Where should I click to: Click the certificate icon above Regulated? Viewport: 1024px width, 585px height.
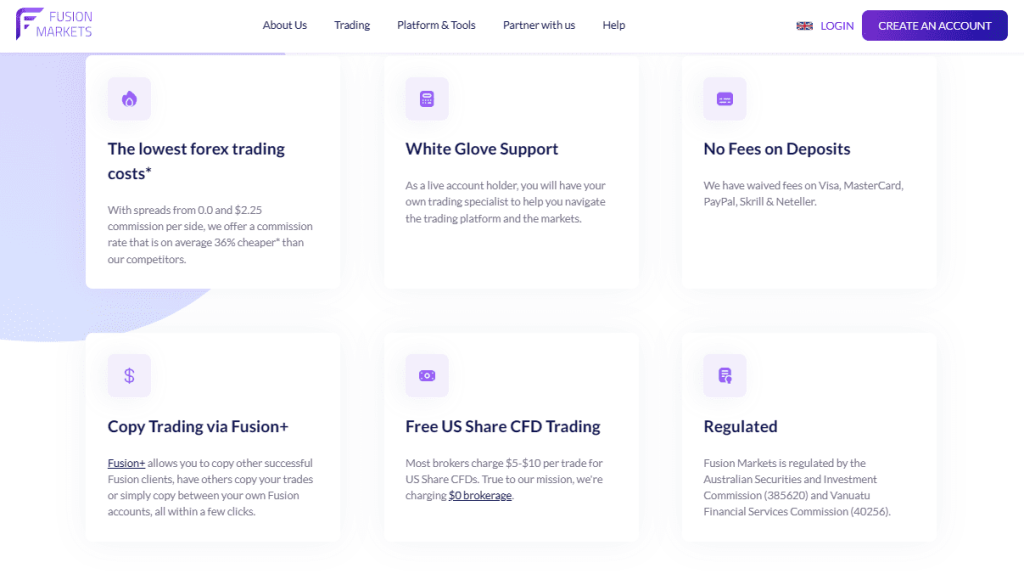(725, 375)
